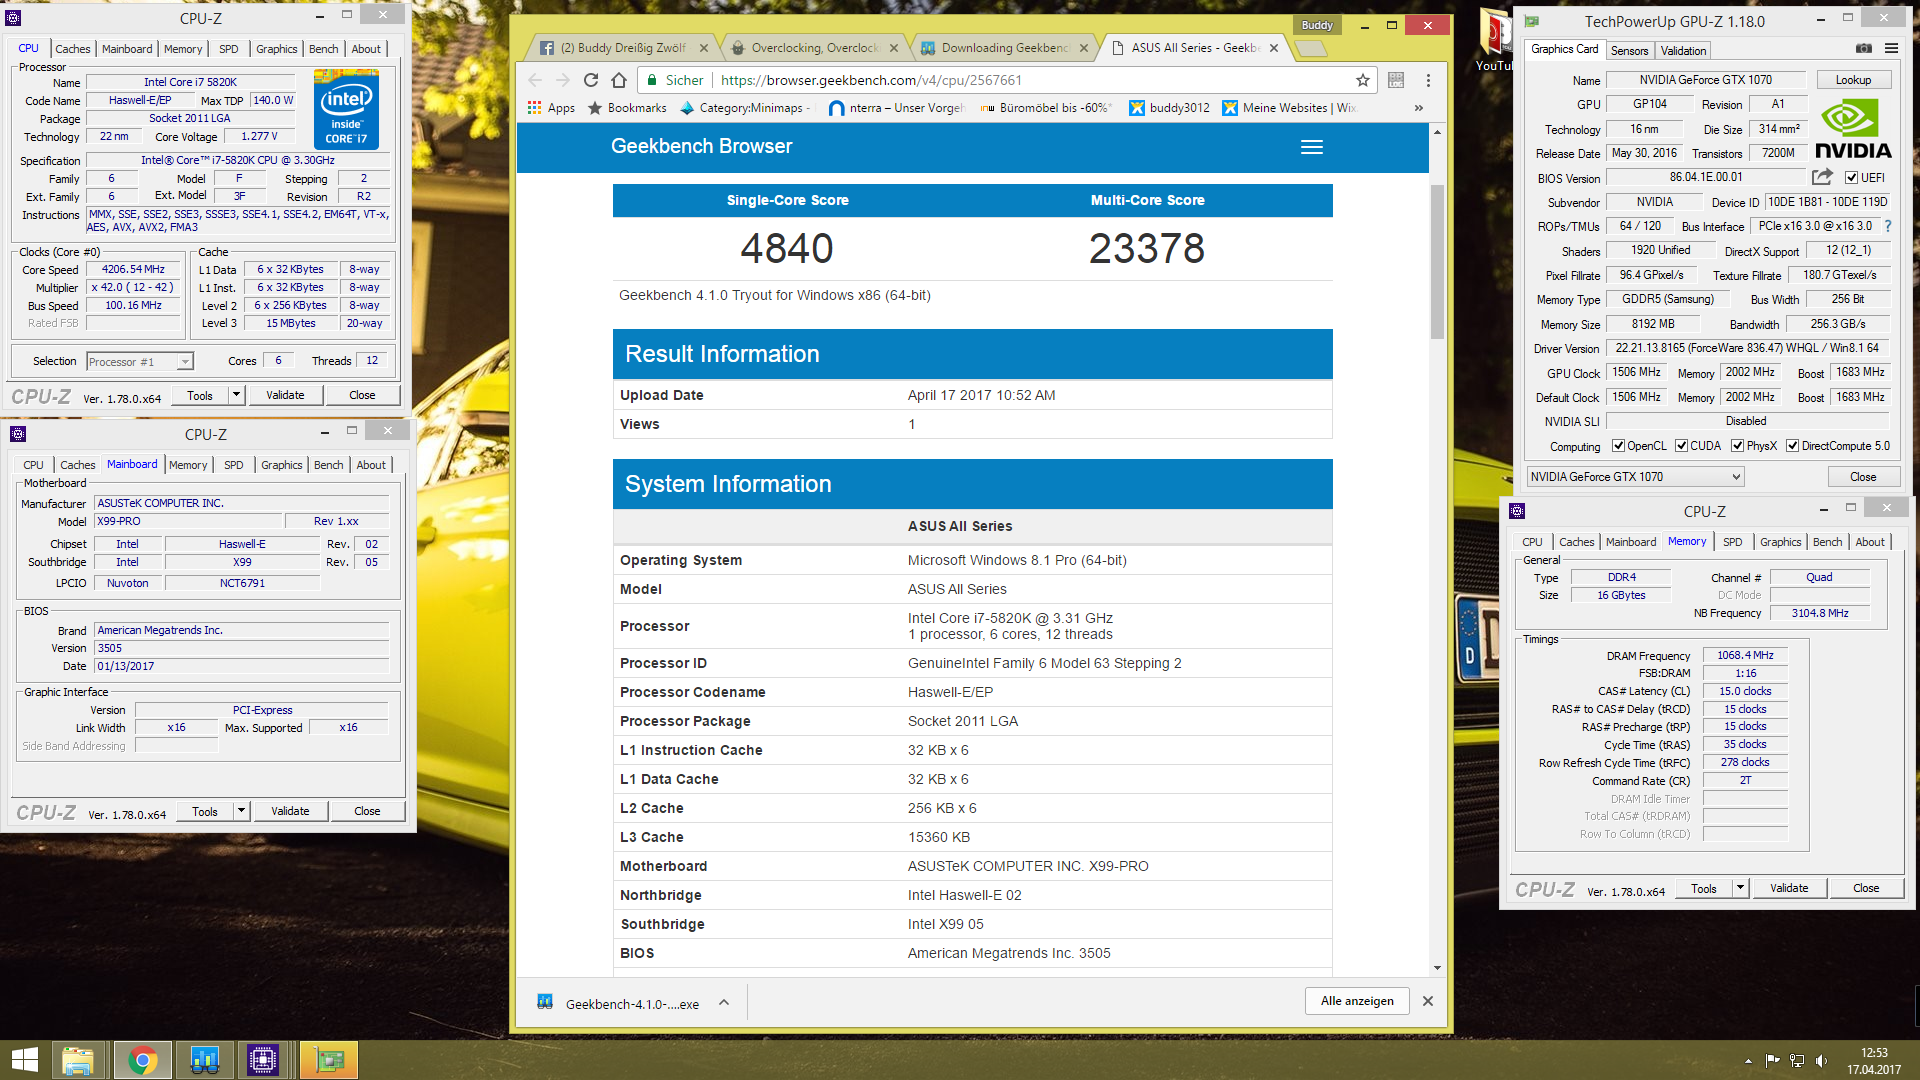Click the Buddy profile button in Chrome
Image resolution: width=1920 pixels, height=1080 pixels.
coord(1317,25)
